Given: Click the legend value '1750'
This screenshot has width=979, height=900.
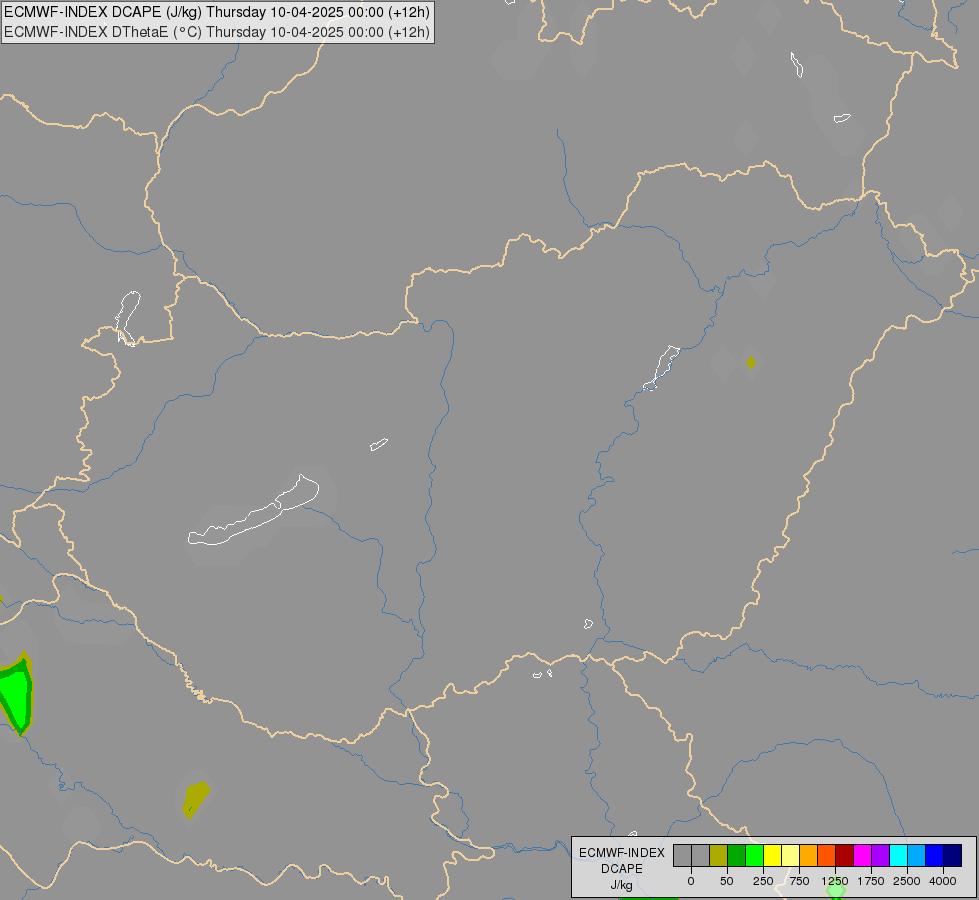Looking at the screenshot, I should tap(870, 881).
